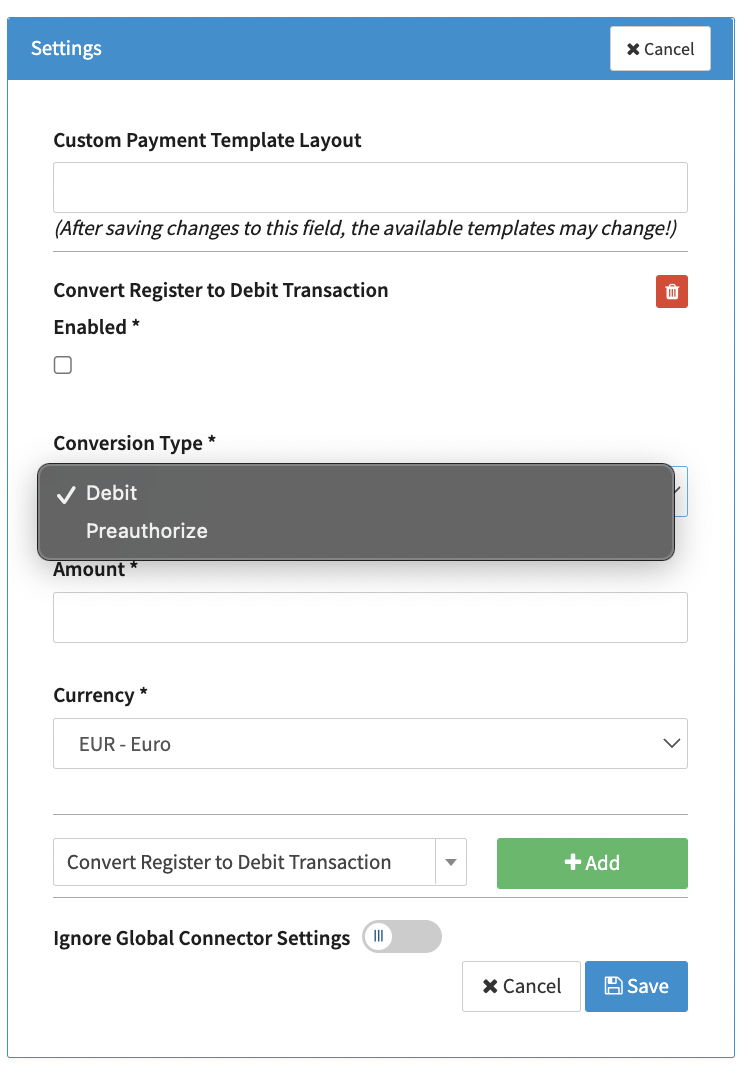Click the Enabled field label
Screen dimensions: 752x1070
pos(90,327)
